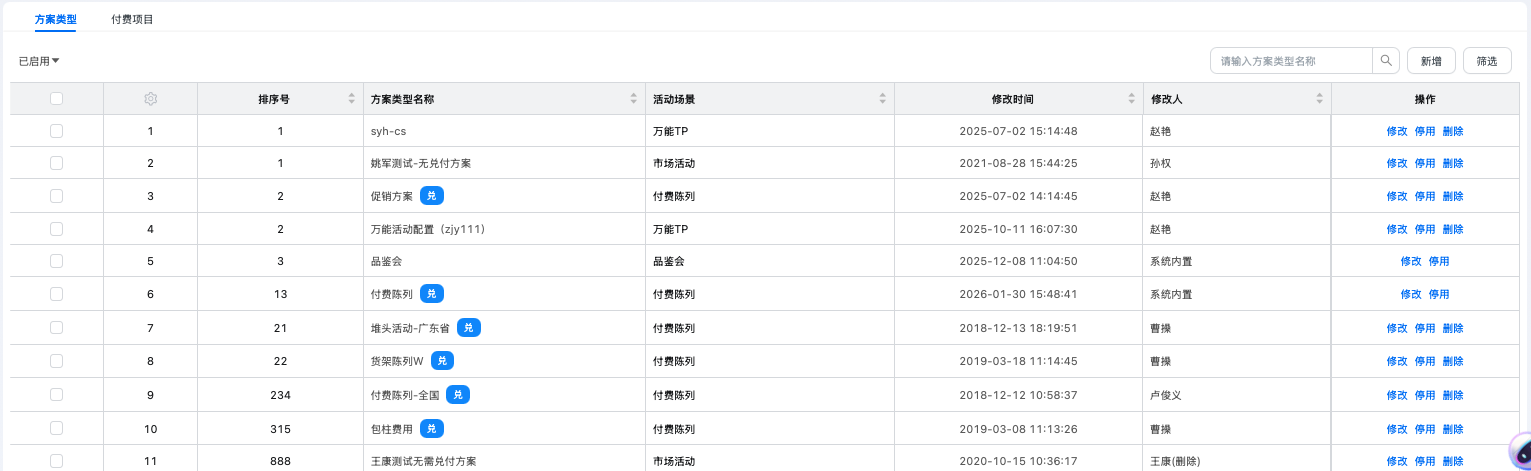Click the 兑 badge beside 促销方案
Image resolution: width=1531 pixels, height=471 pixels.
tap(431, 196)
